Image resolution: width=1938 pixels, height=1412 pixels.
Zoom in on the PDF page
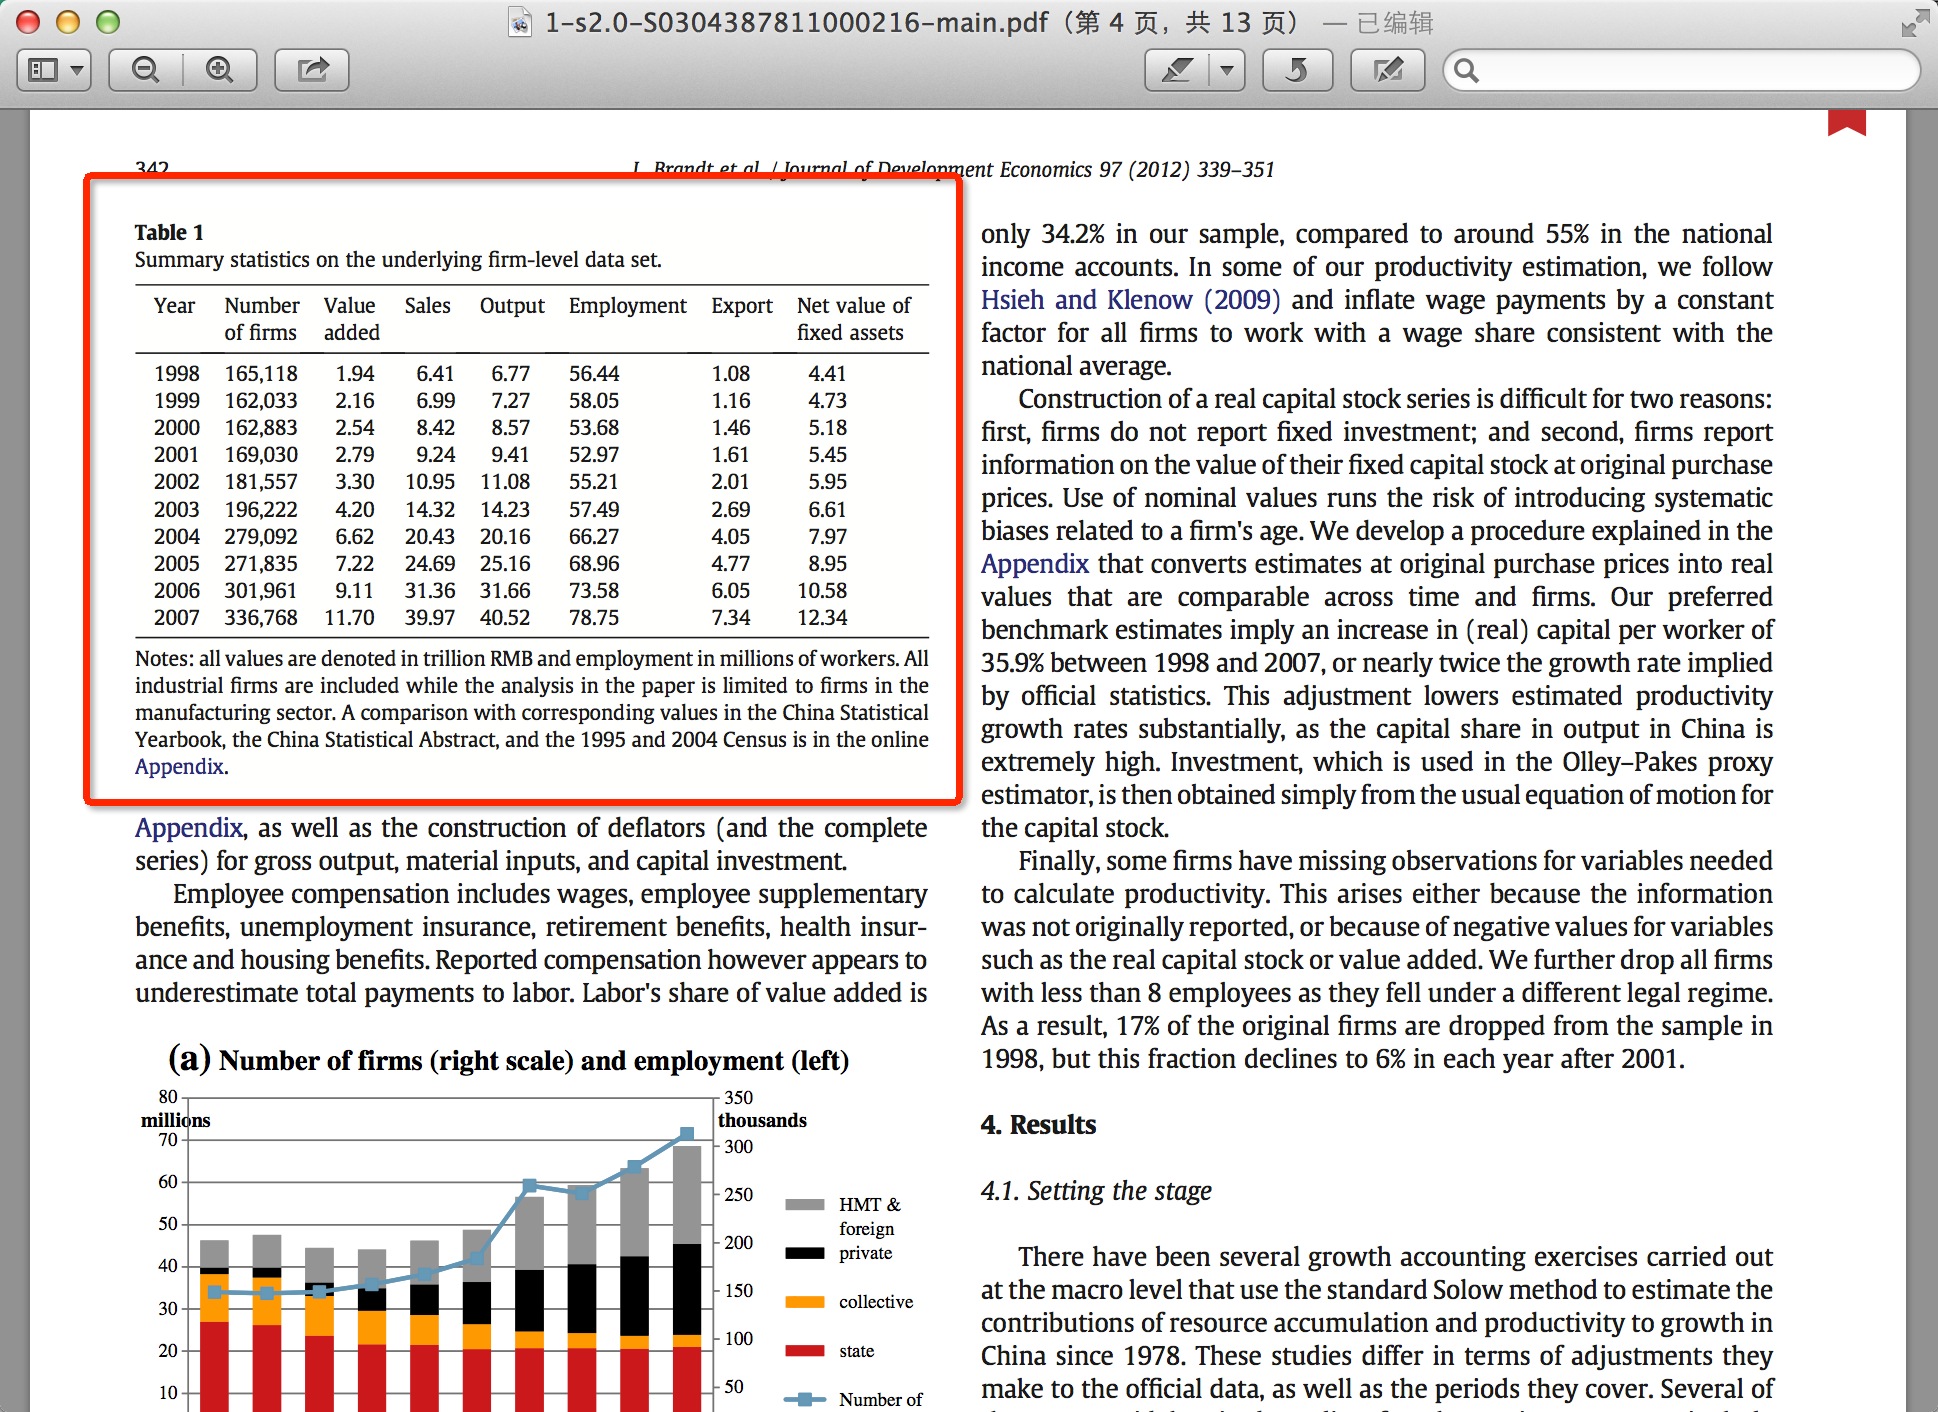click(220, 70)
